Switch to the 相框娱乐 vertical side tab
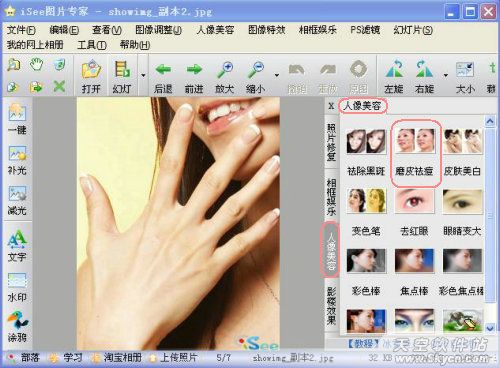The width and height of the screenshot is (500, 368). point(331,197)
